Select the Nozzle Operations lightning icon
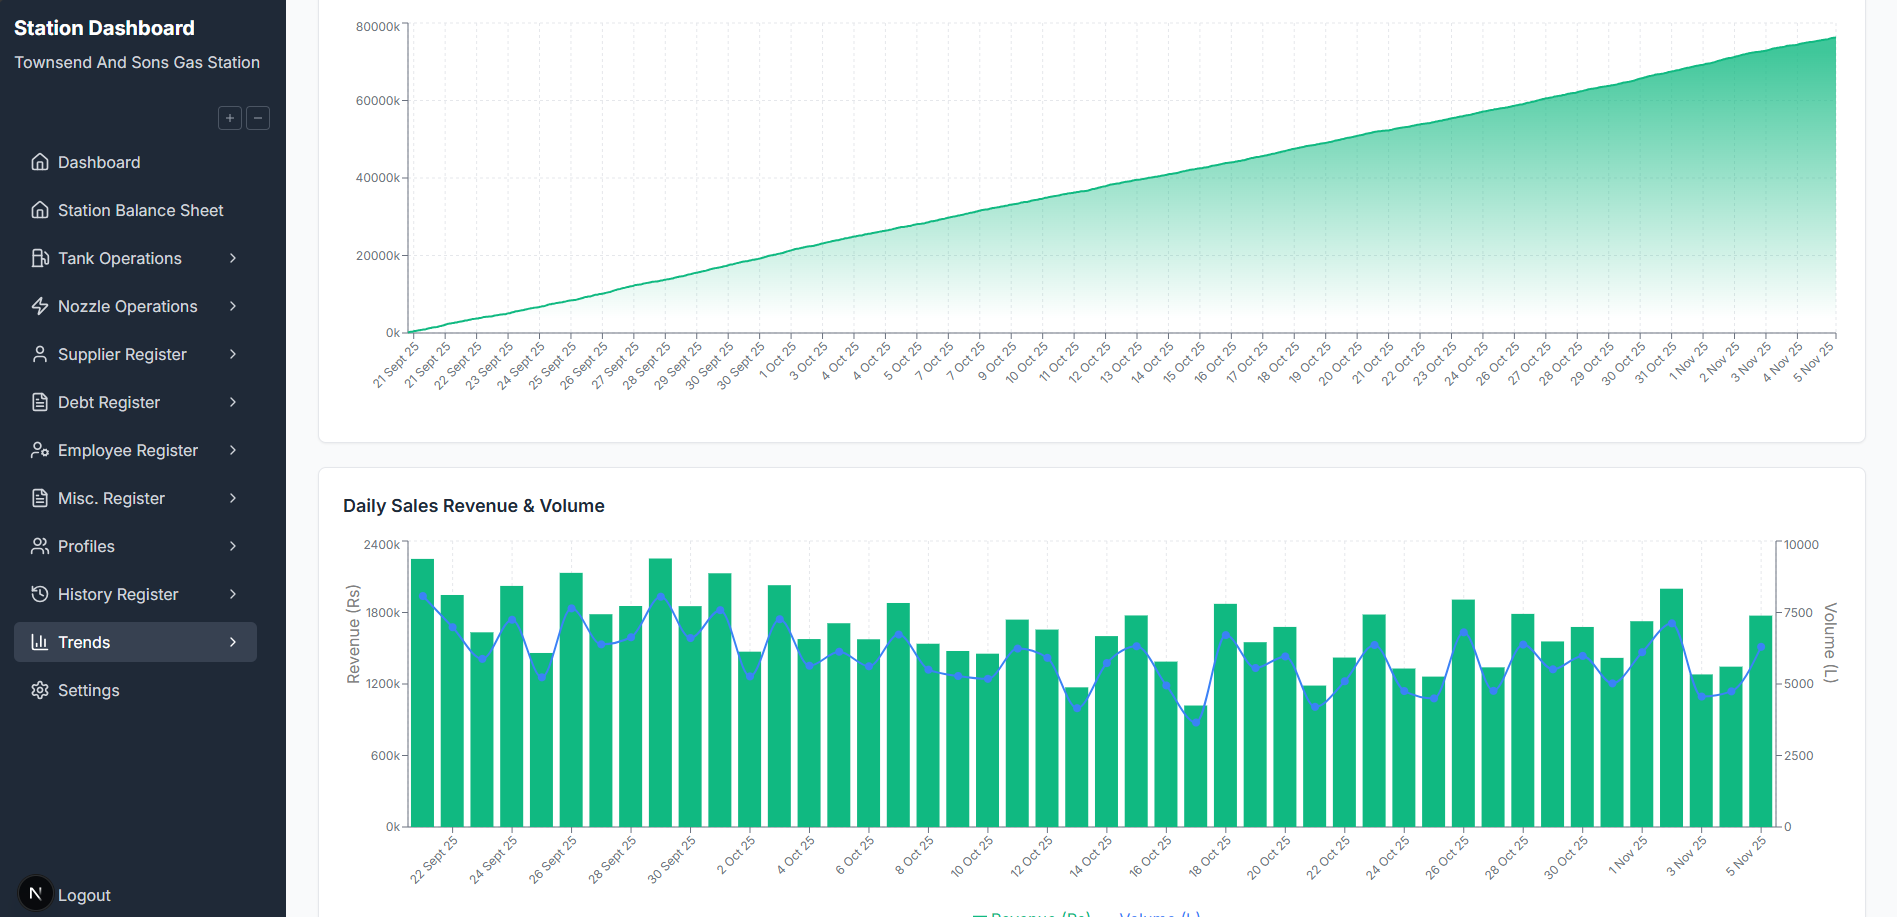The width and height of the screenshot is (1897, 917). [x=40, y=305]
